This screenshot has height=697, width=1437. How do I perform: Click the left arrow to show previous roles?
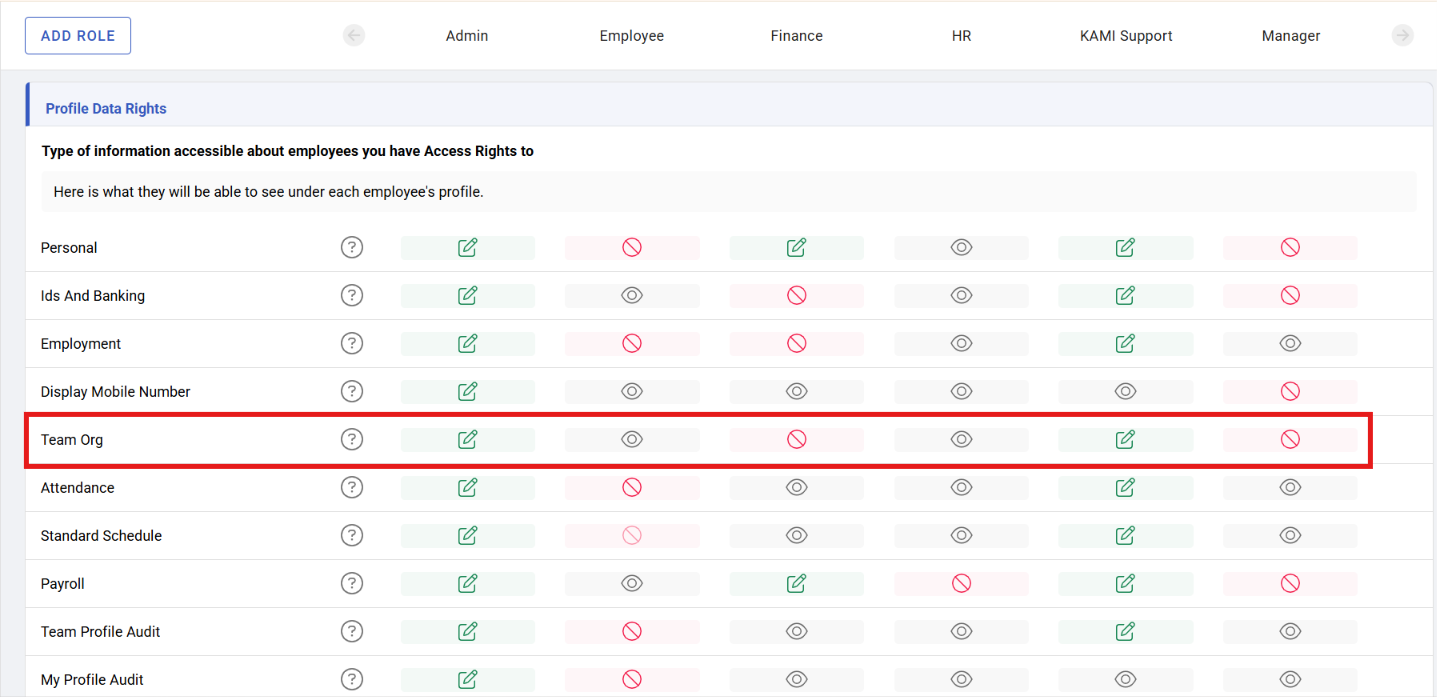[354, 36]
